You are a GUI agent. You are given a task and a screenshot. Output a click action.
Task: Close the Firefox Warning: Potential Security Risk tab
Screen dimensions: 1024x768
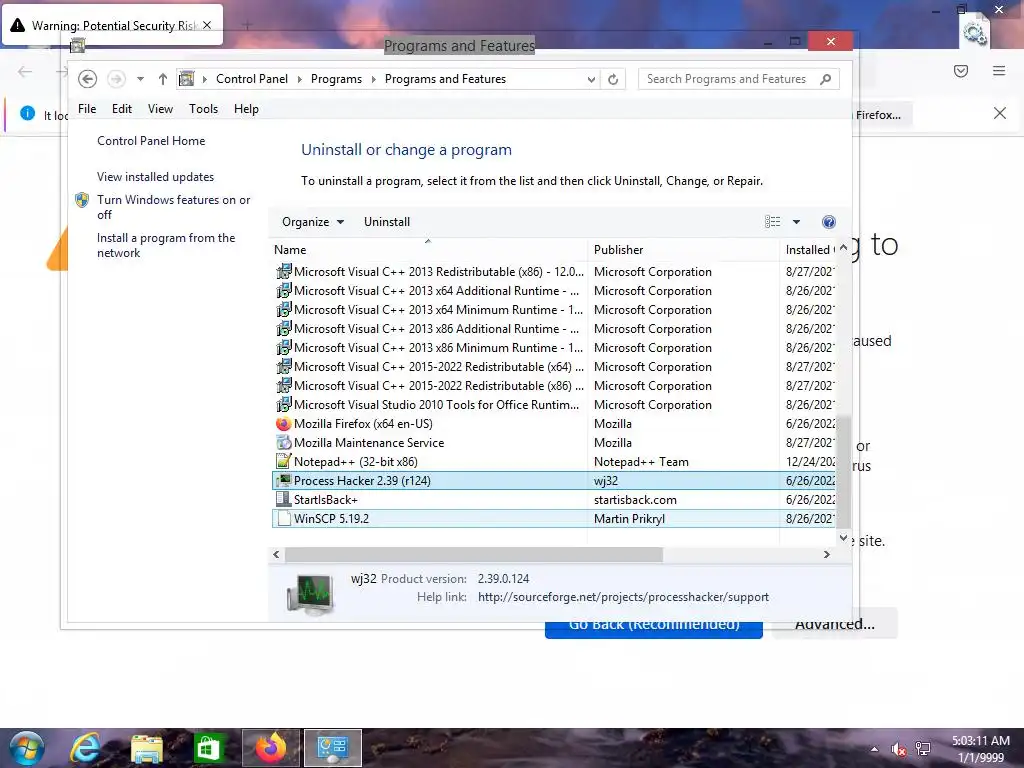[x=206, y=25]
